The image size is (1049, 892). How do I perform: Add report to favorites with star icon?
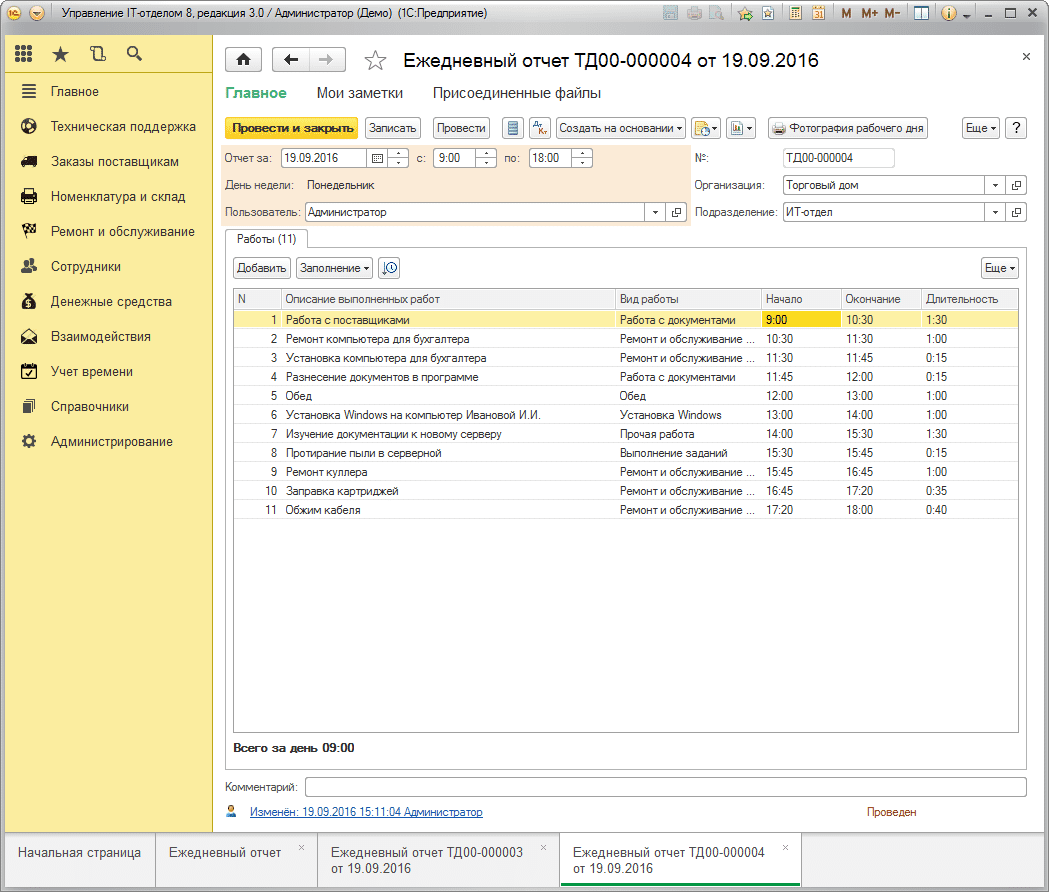click(x=375, y=61)
